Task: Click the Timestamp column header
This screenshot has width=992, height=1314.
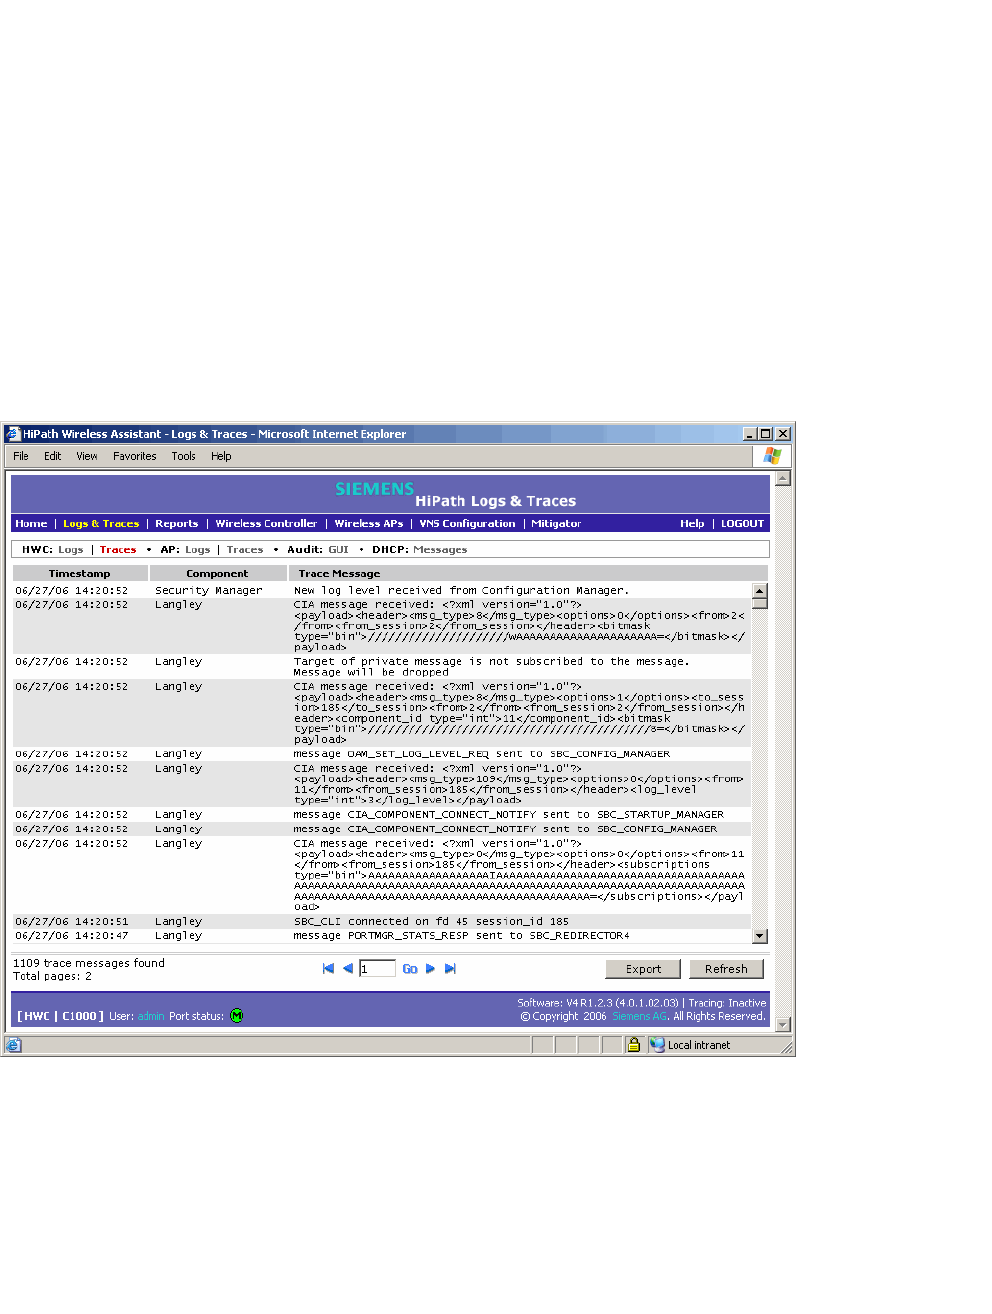Action: tap(80, 574)
